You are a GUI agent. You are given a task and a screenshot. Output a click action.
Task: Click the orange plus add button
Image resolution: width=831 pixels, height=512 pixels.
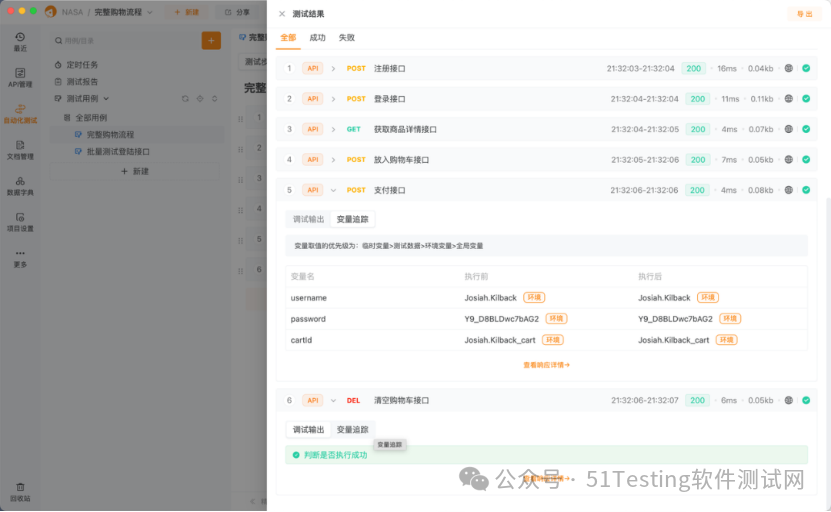coord(211,40)
